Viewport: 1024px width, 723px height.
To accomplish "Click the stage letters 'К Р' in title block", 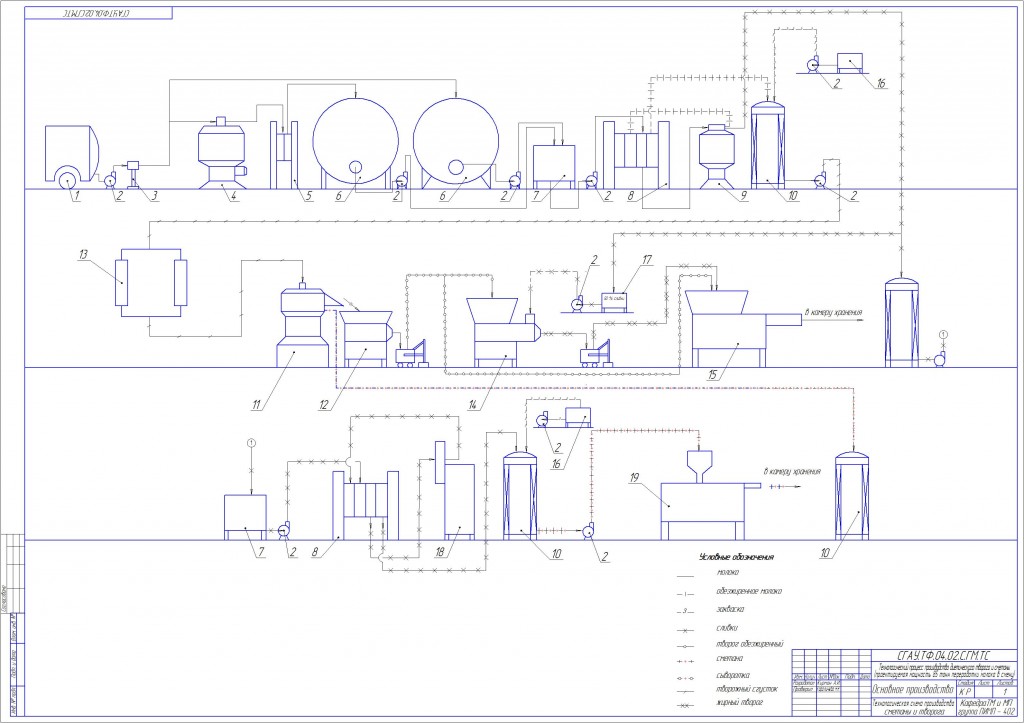I will [x=965, y=691].
